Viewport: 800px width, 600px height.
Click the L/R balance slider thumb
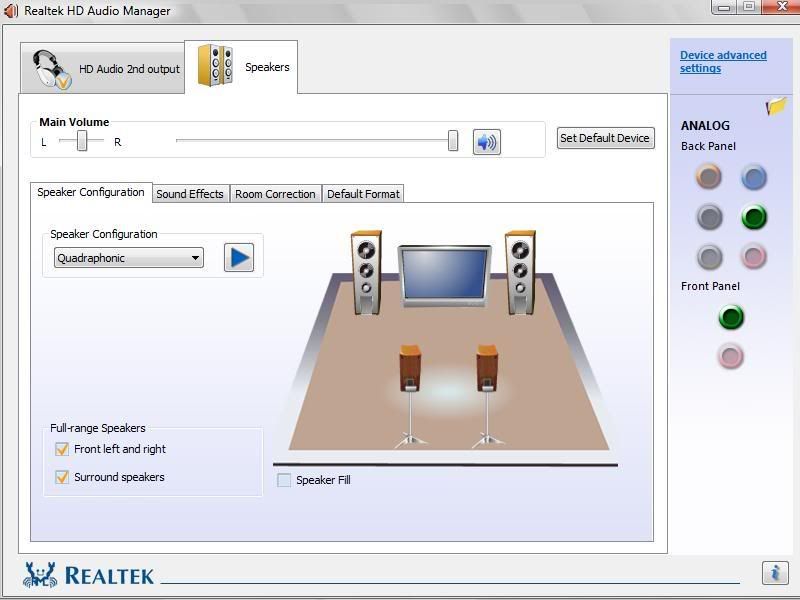click(82, 140)
